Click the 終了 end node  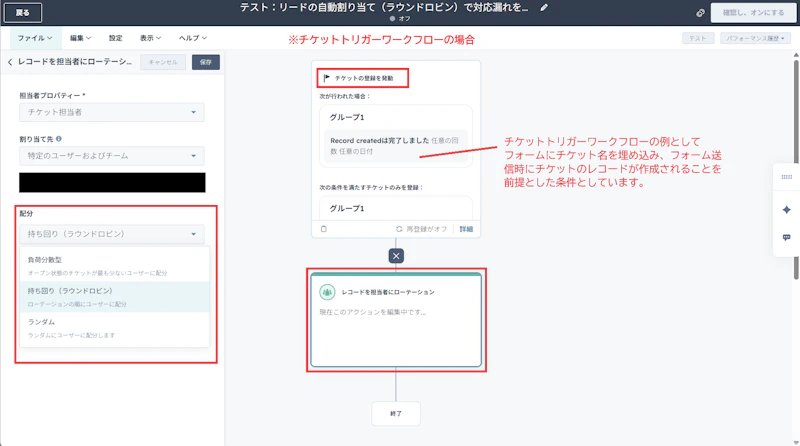[x=396, y=414]
